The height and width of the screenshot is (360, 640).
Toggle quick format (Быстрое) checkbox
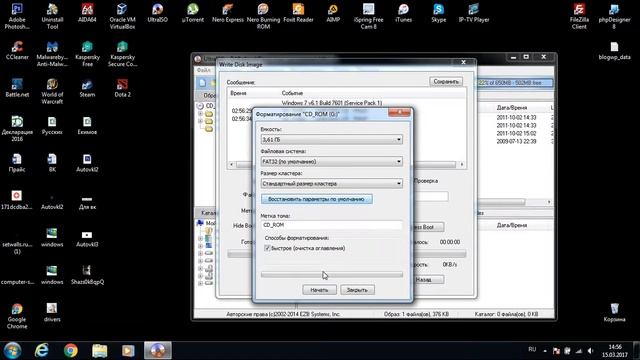[x=267, y=248]
